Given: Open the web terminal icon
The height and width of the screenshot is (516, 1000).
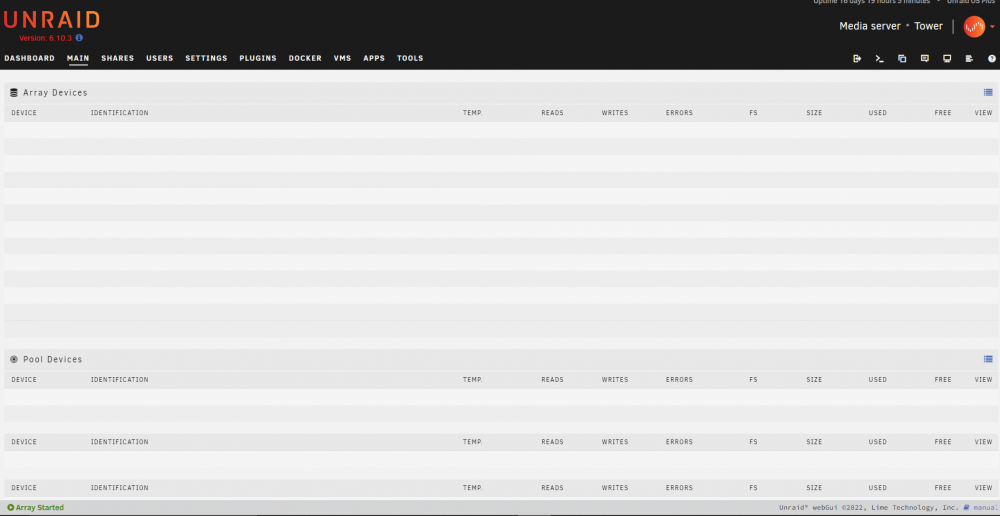Looking at the screenshot, I should pyautogui.click(x=879, y=59).
